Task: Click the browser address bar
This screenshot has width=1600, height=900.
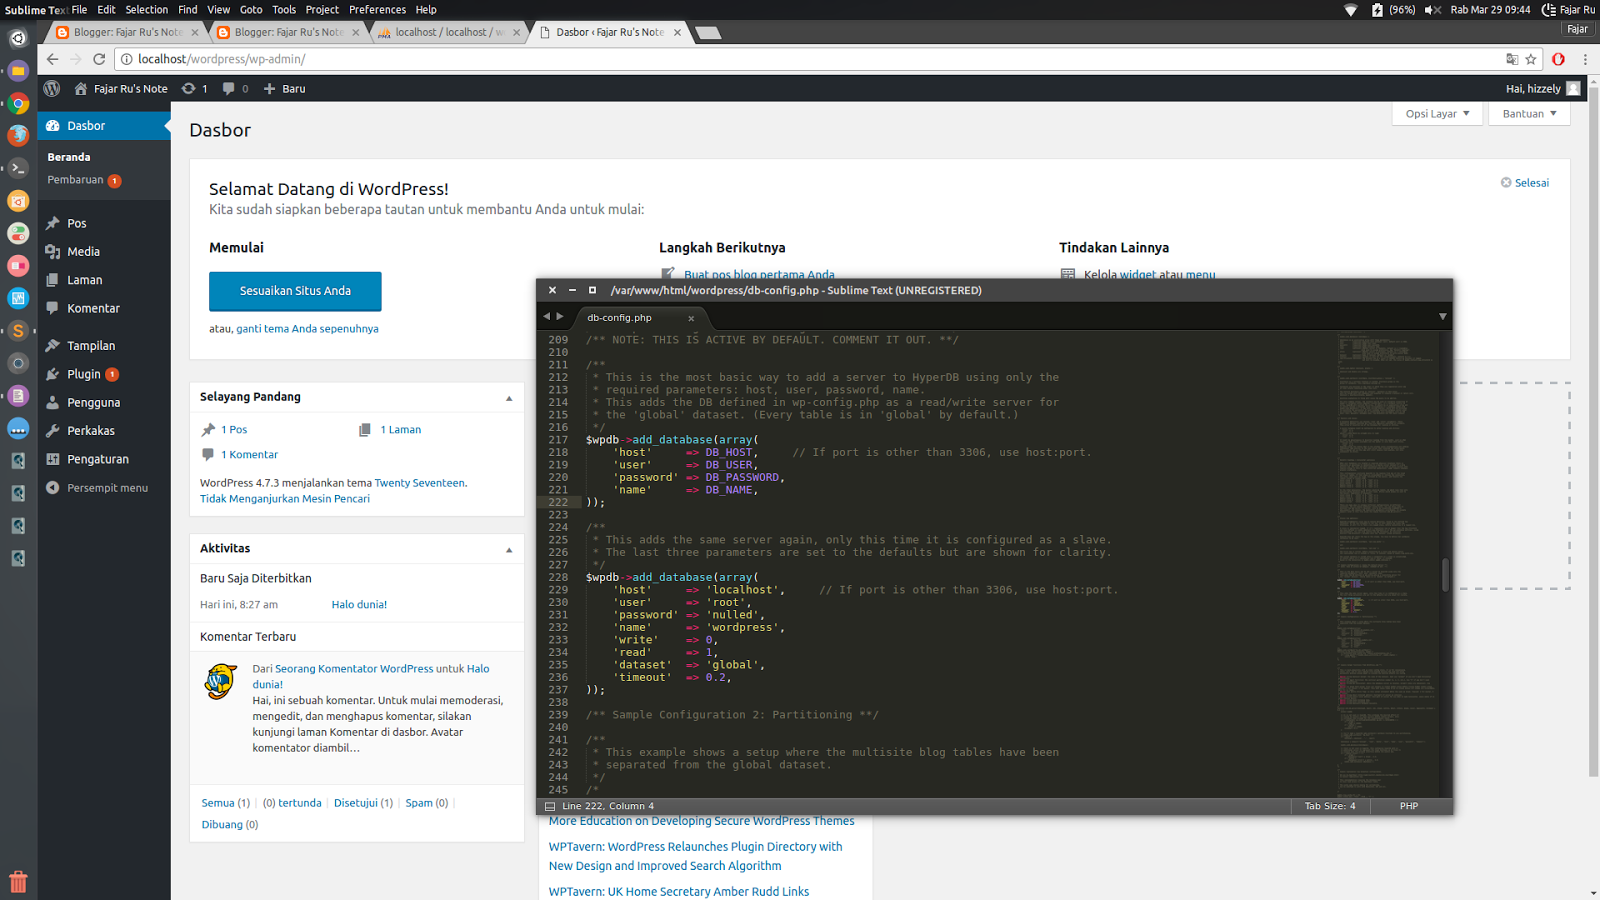Action: [x=400, y=59]
